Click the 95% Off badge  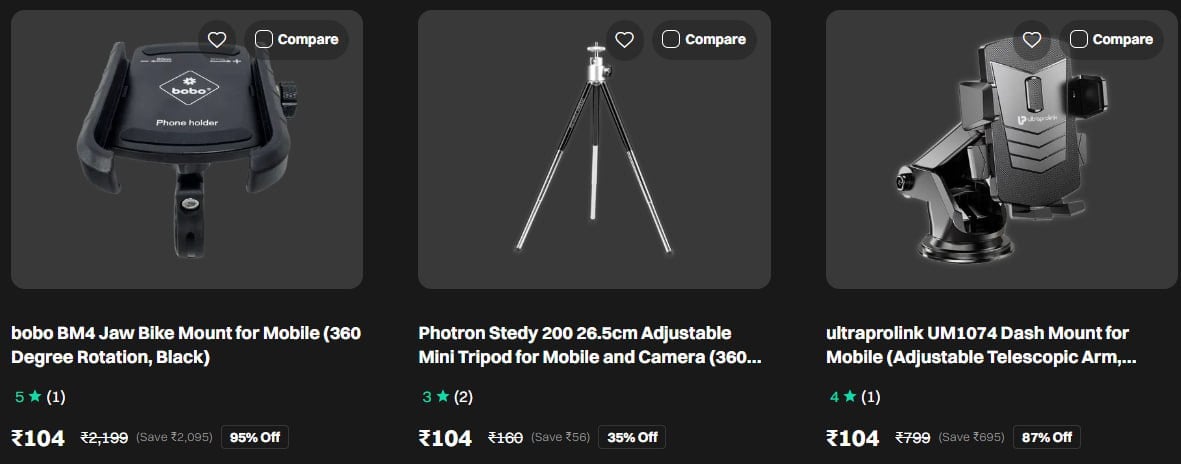(x=255, y=437)
